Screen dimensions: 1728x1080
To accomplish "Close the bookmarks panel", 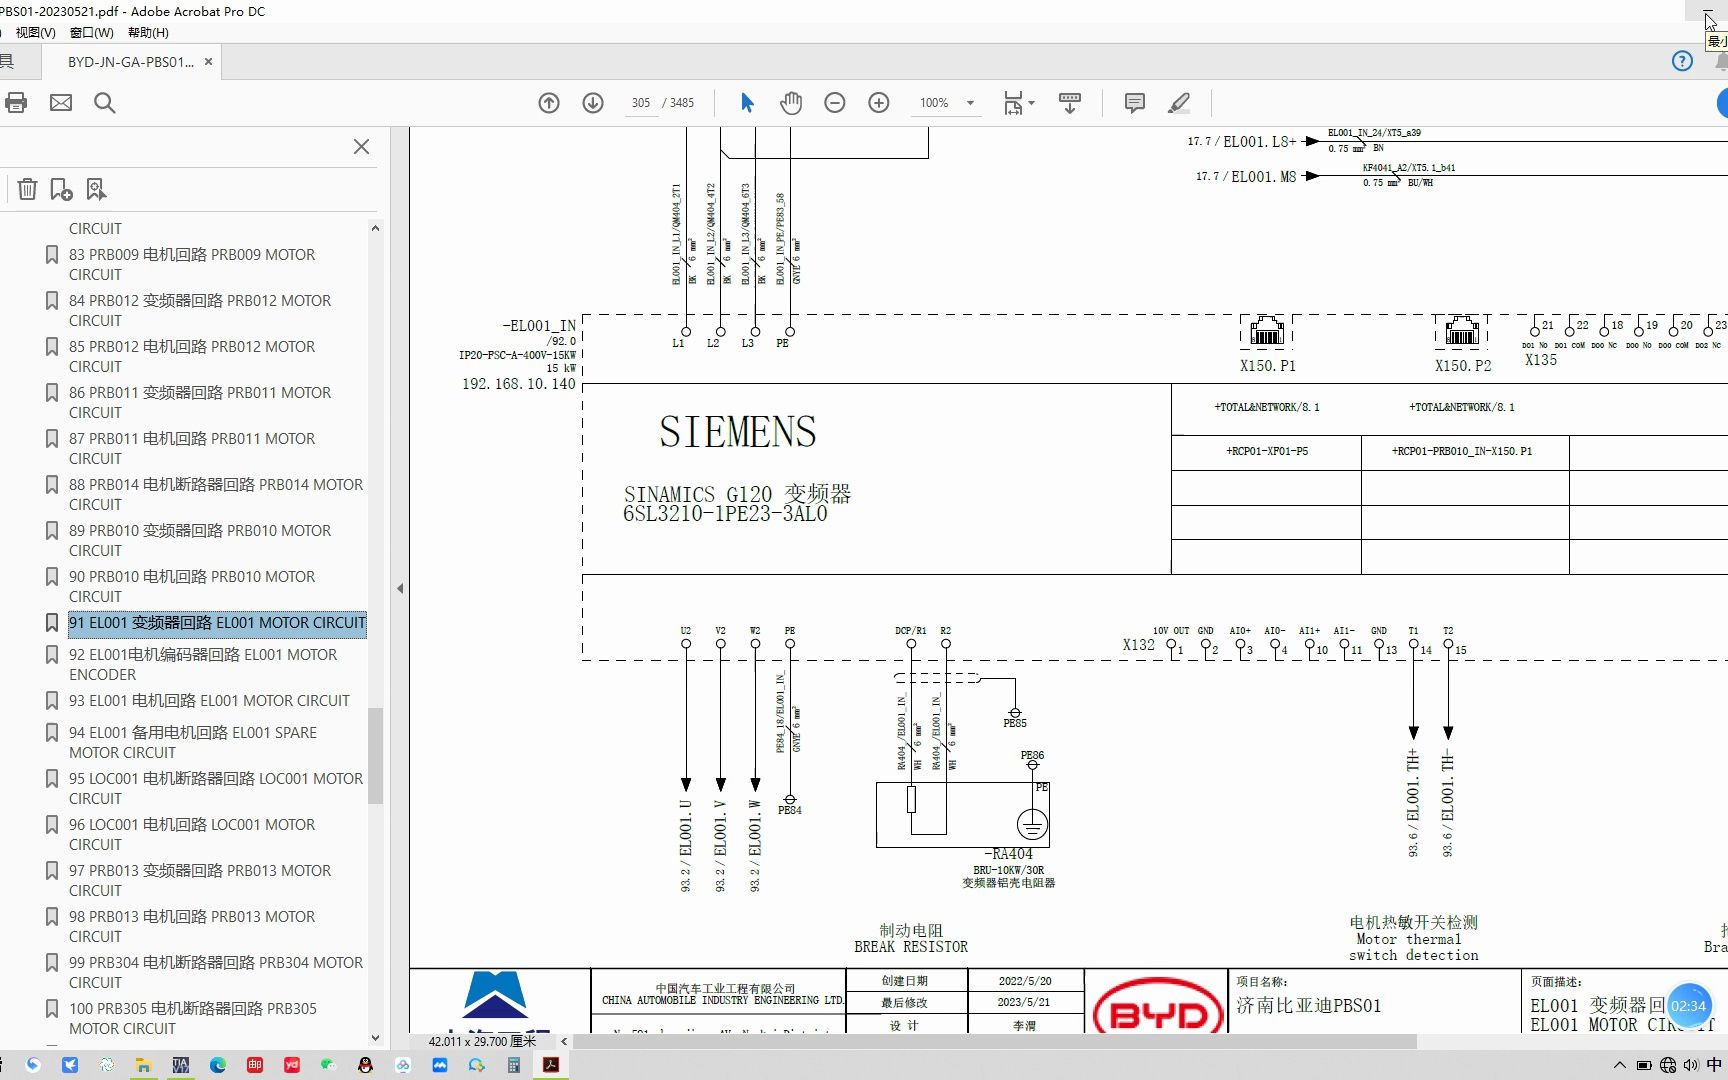I will click(x=361, y=147).
